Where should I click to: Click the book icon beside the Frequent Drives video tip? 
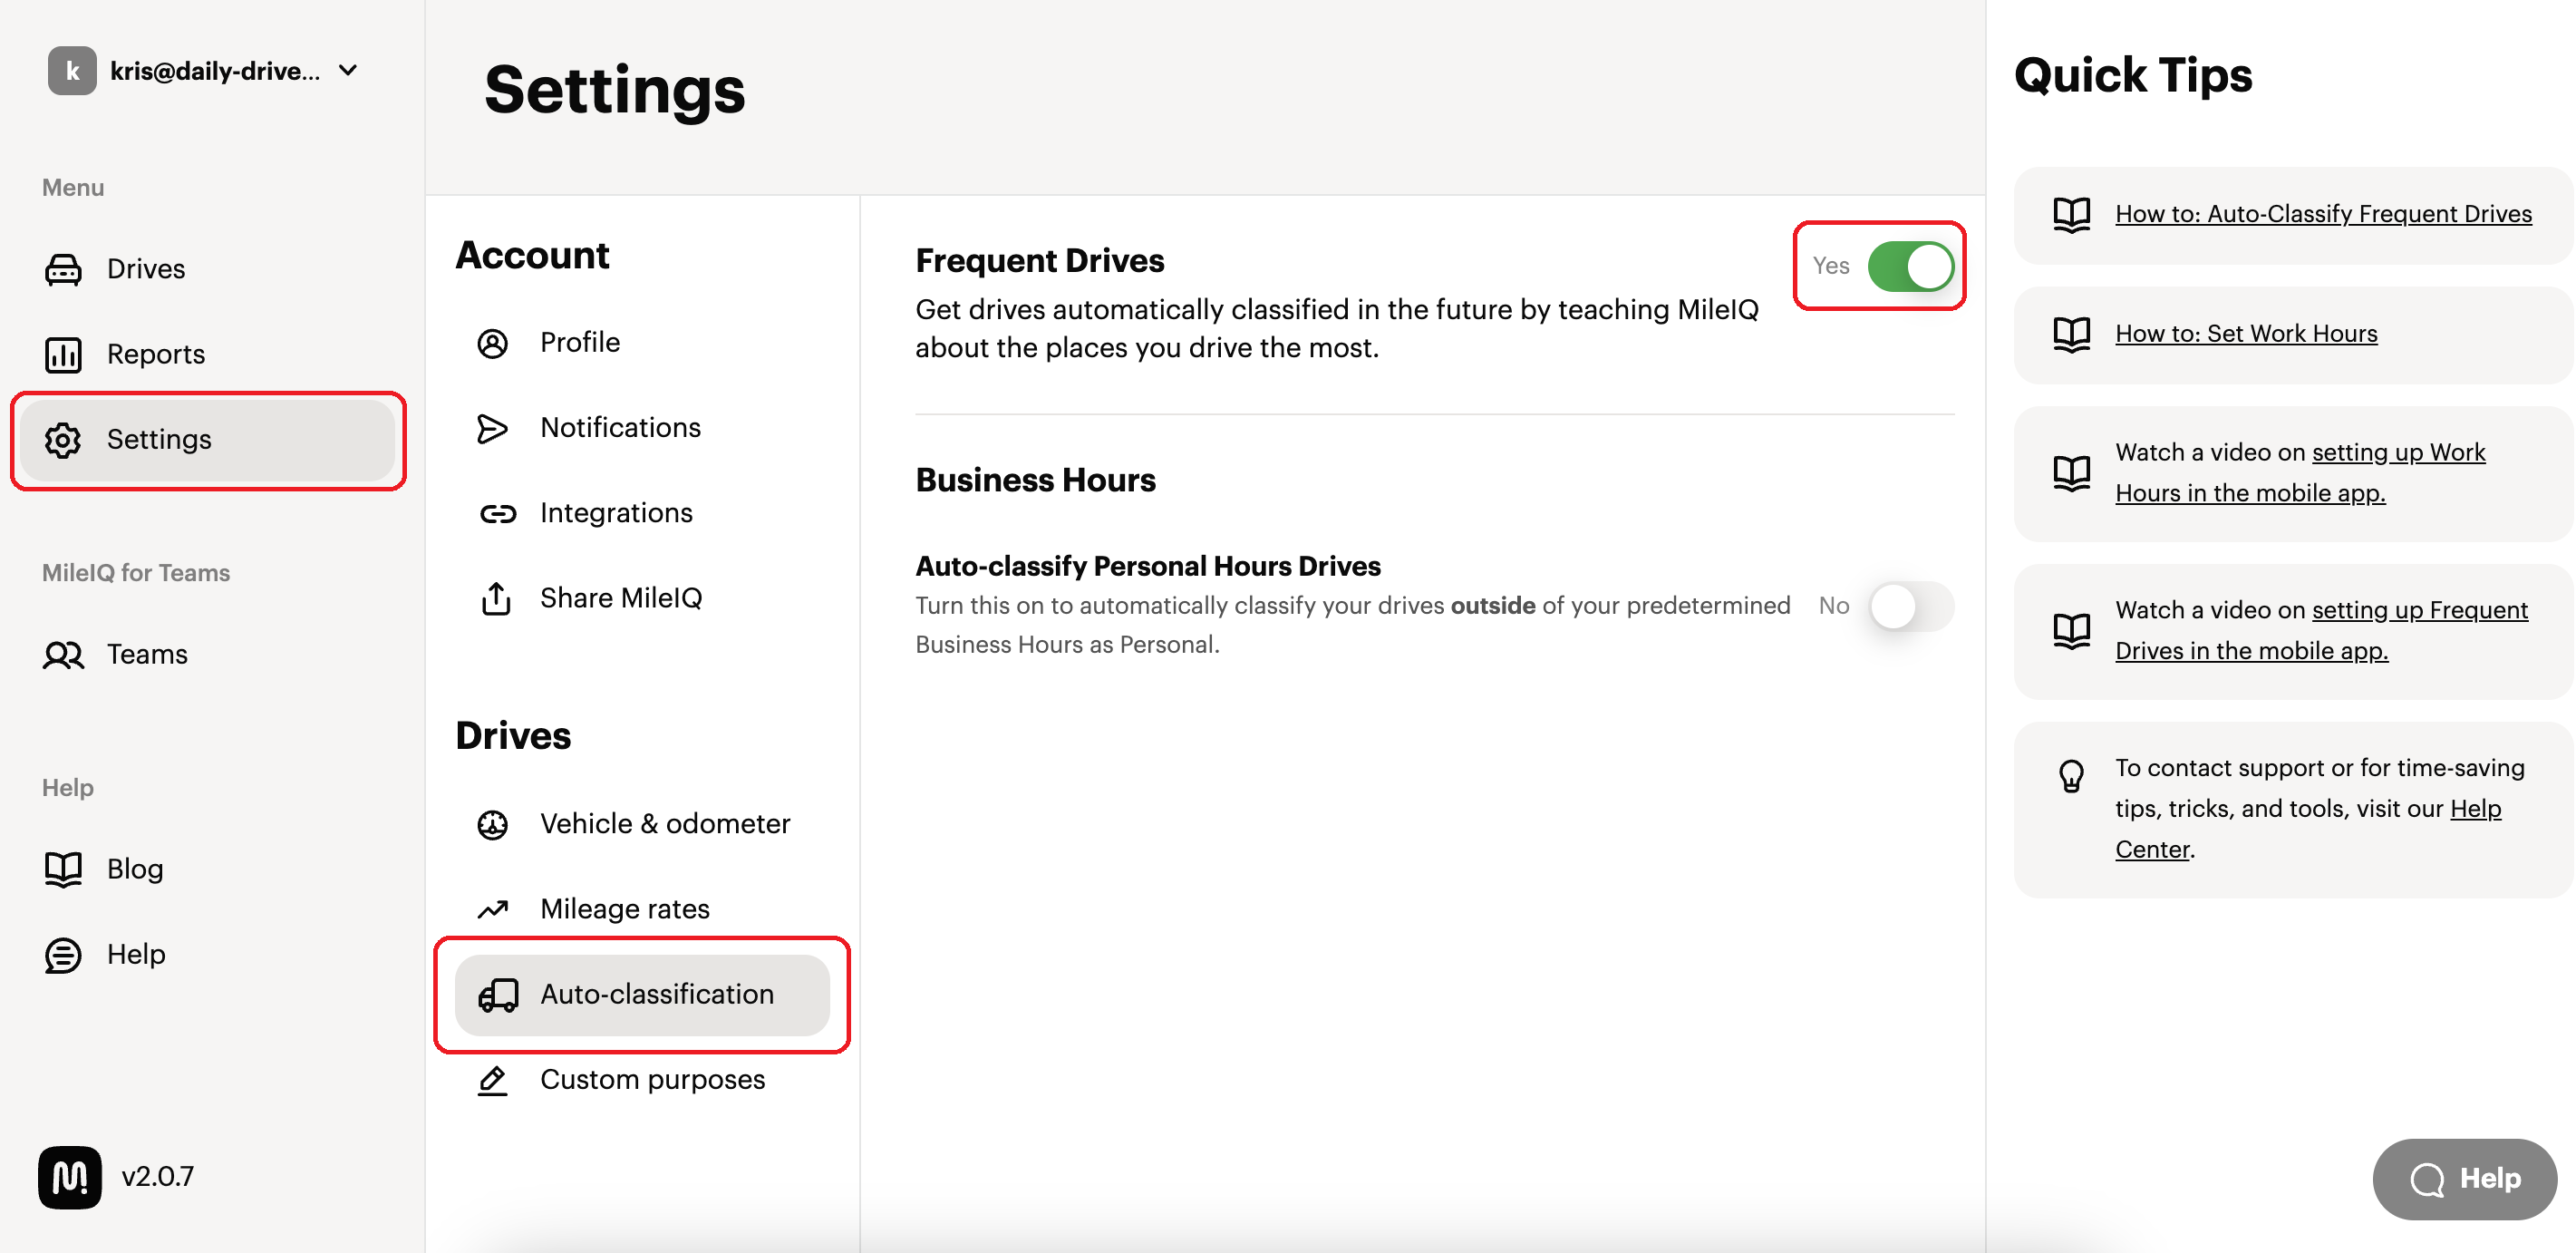click(2071, 631)
